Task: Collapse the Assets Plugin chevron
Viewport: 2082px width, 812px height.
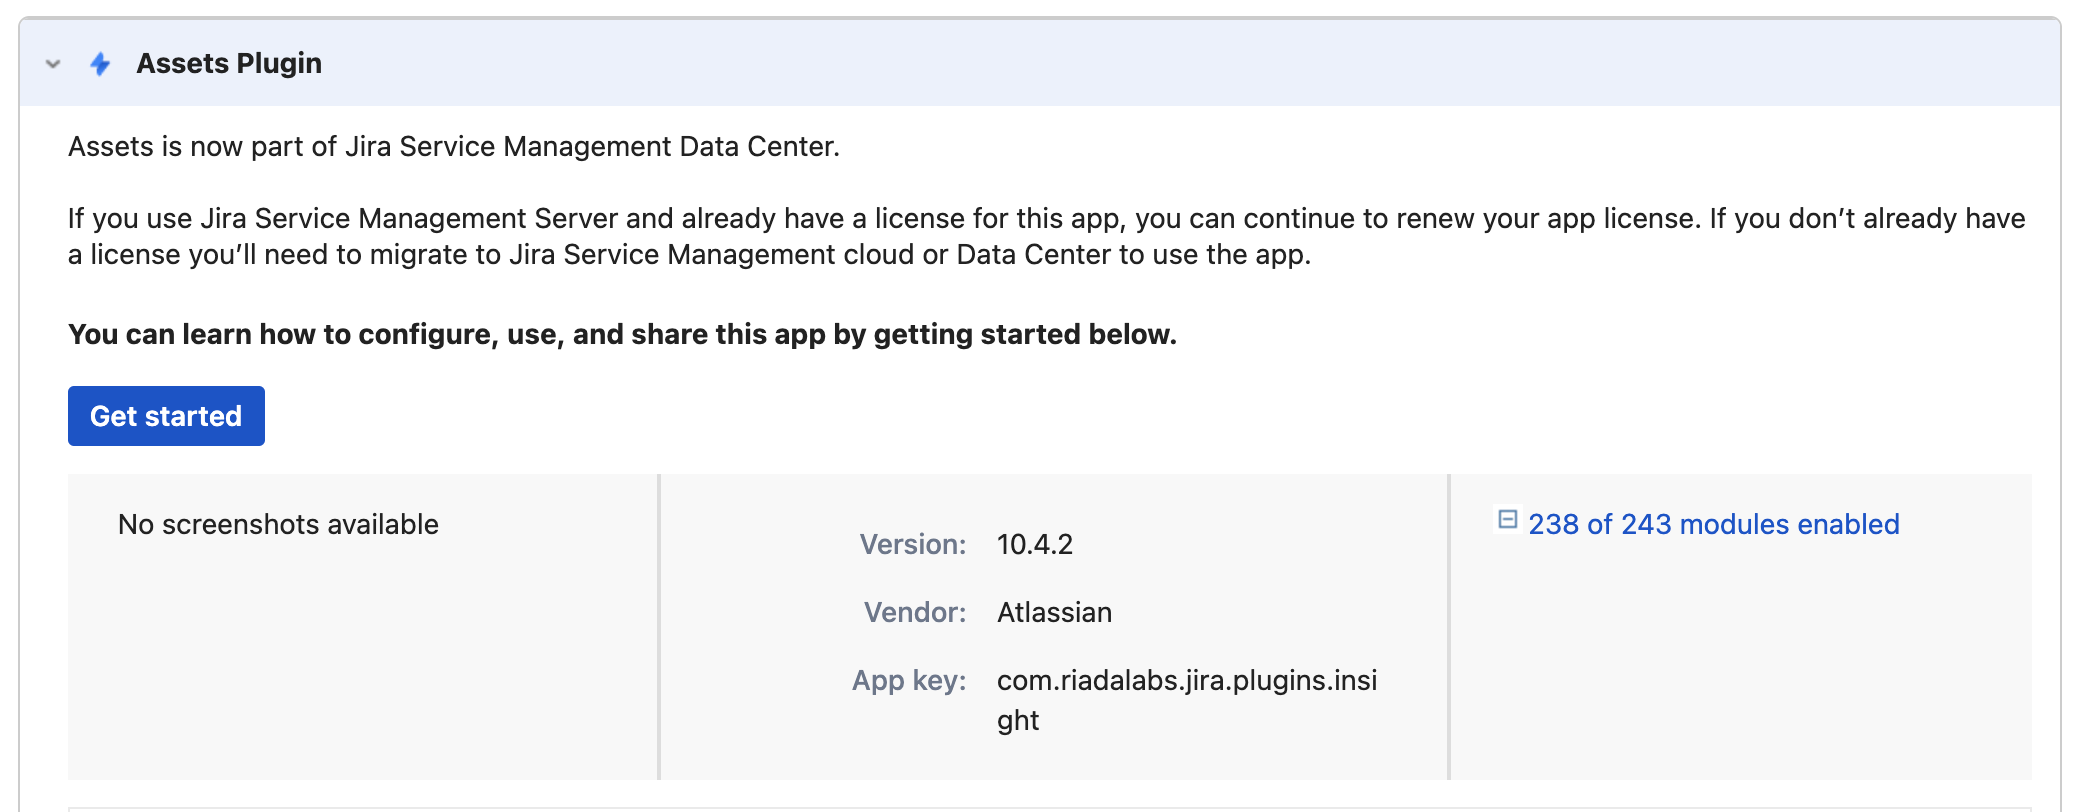Action: [x=53, y=64]
